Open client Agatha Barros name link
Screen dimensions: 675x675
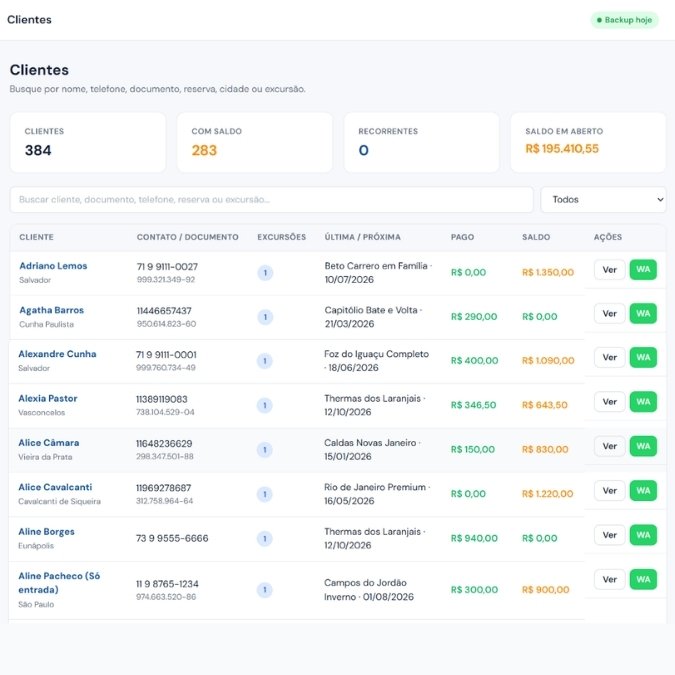(x=51, y=310)
